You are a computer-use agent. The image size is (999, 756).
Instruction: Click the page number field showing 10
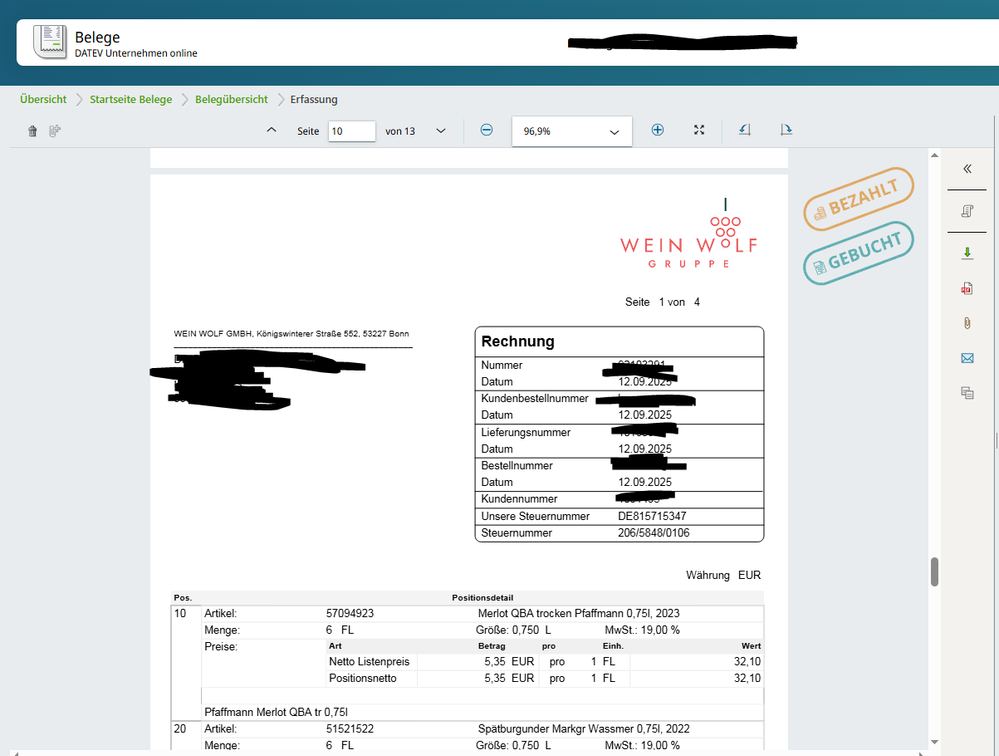point(352,131)
